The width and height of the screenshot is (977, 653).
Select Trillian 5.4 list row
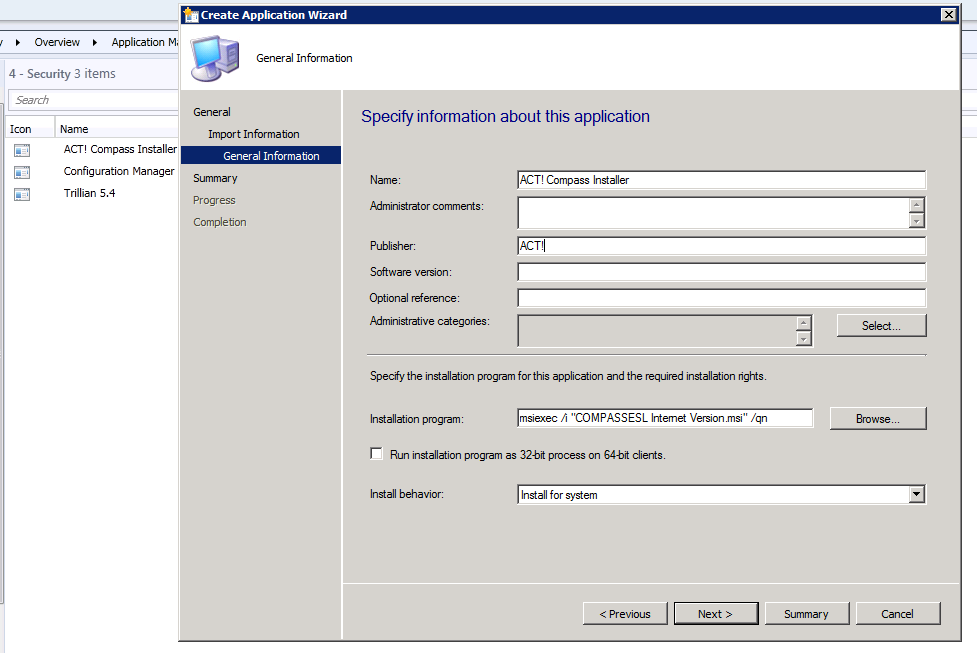[92, 194]
